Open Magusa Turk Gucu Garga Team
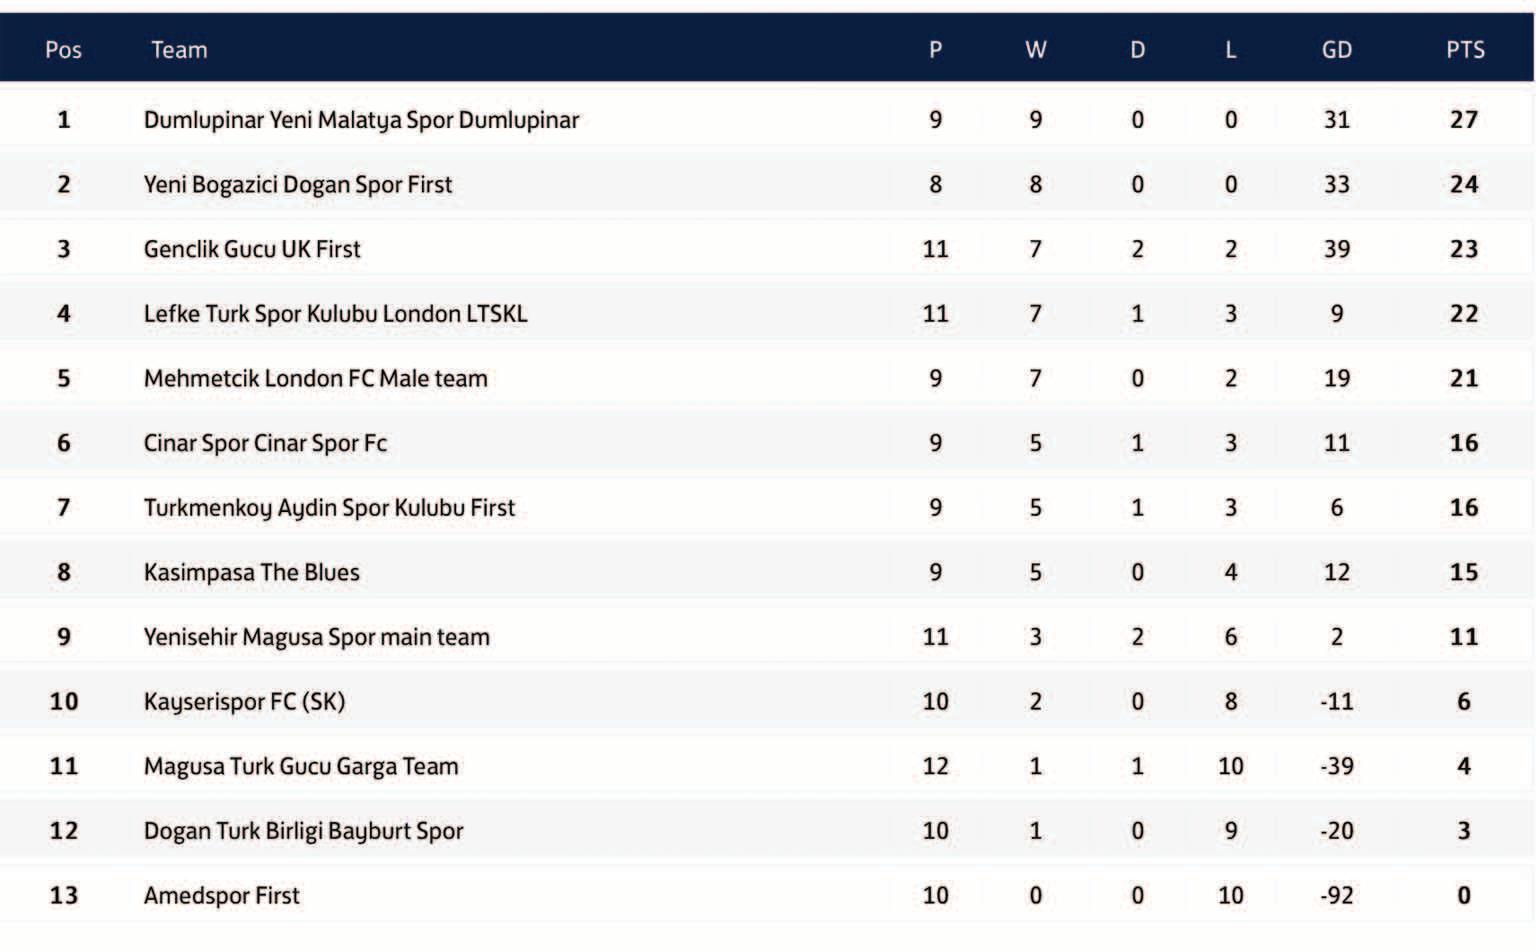 pyautogui.click(x=301, y=766)
